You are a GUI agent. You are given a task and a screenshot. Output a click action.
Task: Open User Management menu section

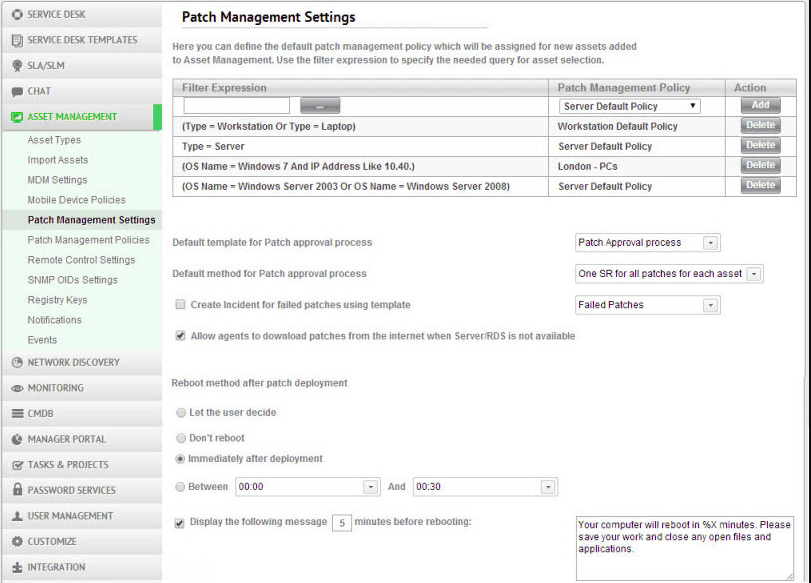point(82,516)
